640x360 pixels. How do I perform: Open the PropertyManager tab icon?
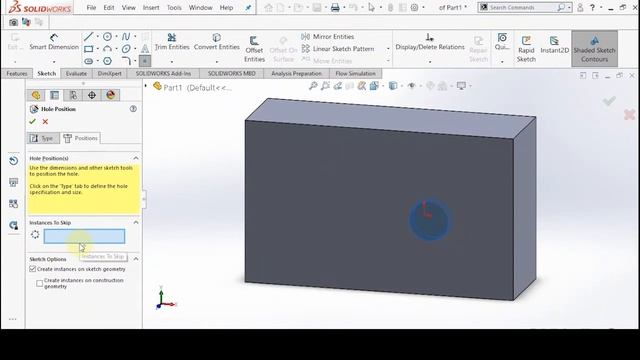tap(54, 95)
